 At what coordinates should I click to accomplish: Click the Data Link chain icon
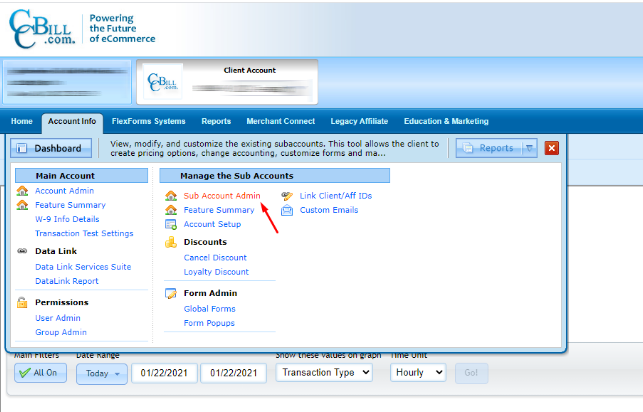(22, 251)
